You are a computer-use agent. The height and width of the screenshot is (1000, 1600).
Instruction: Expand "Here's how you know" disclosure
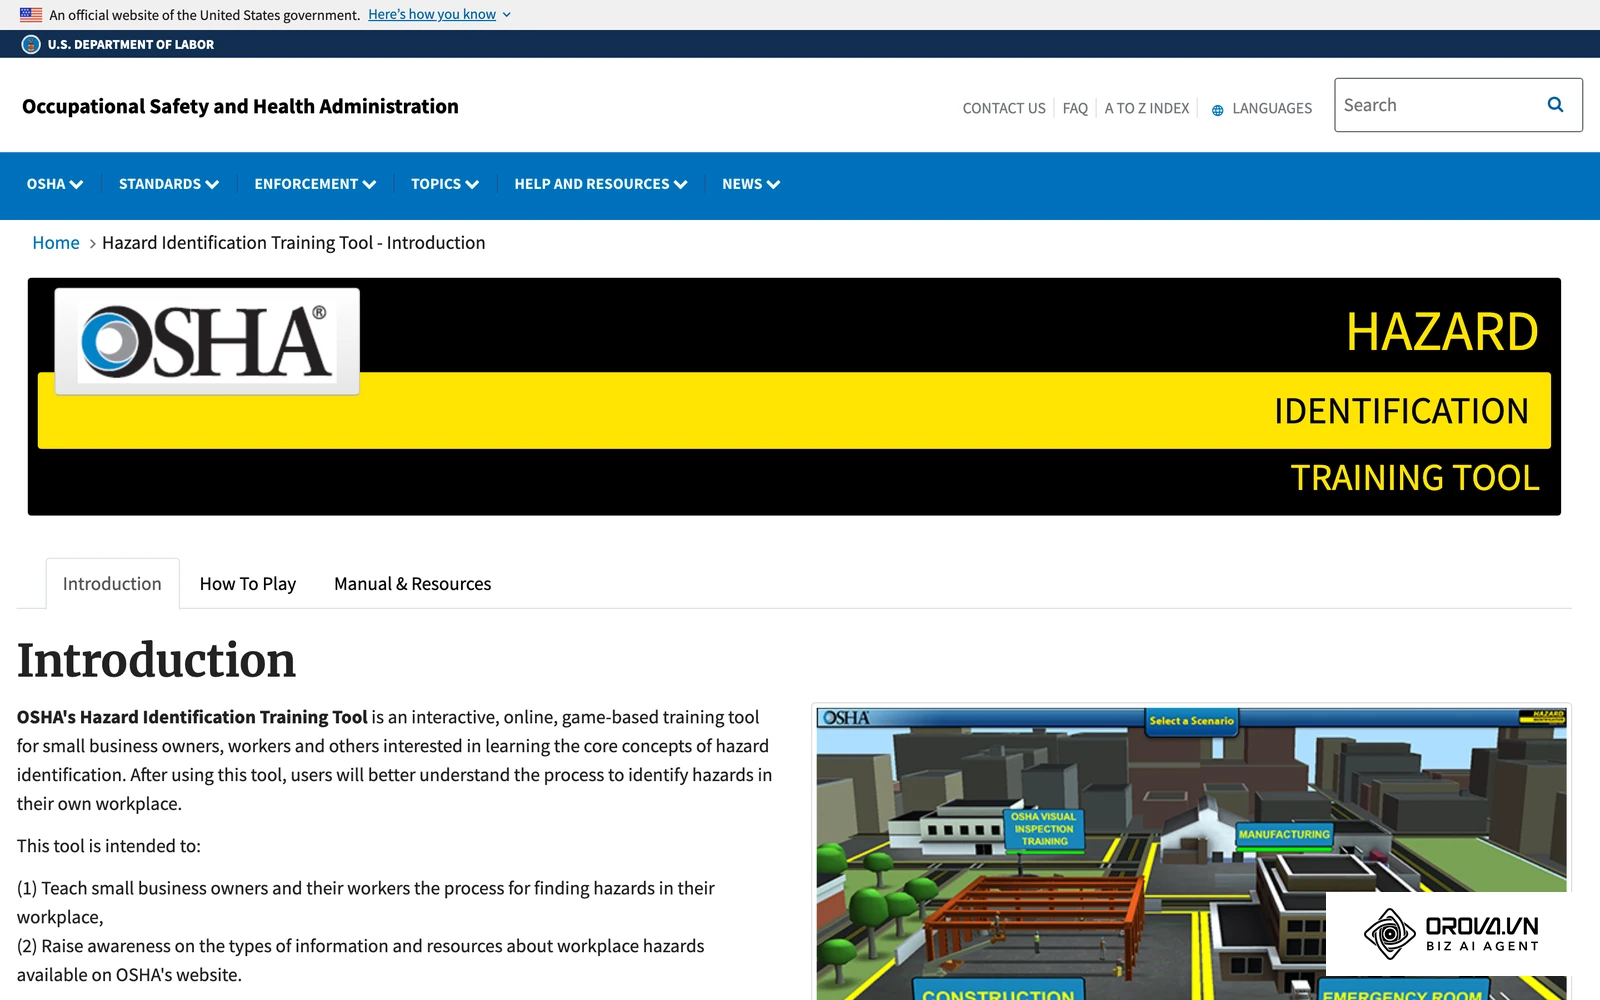440,15
